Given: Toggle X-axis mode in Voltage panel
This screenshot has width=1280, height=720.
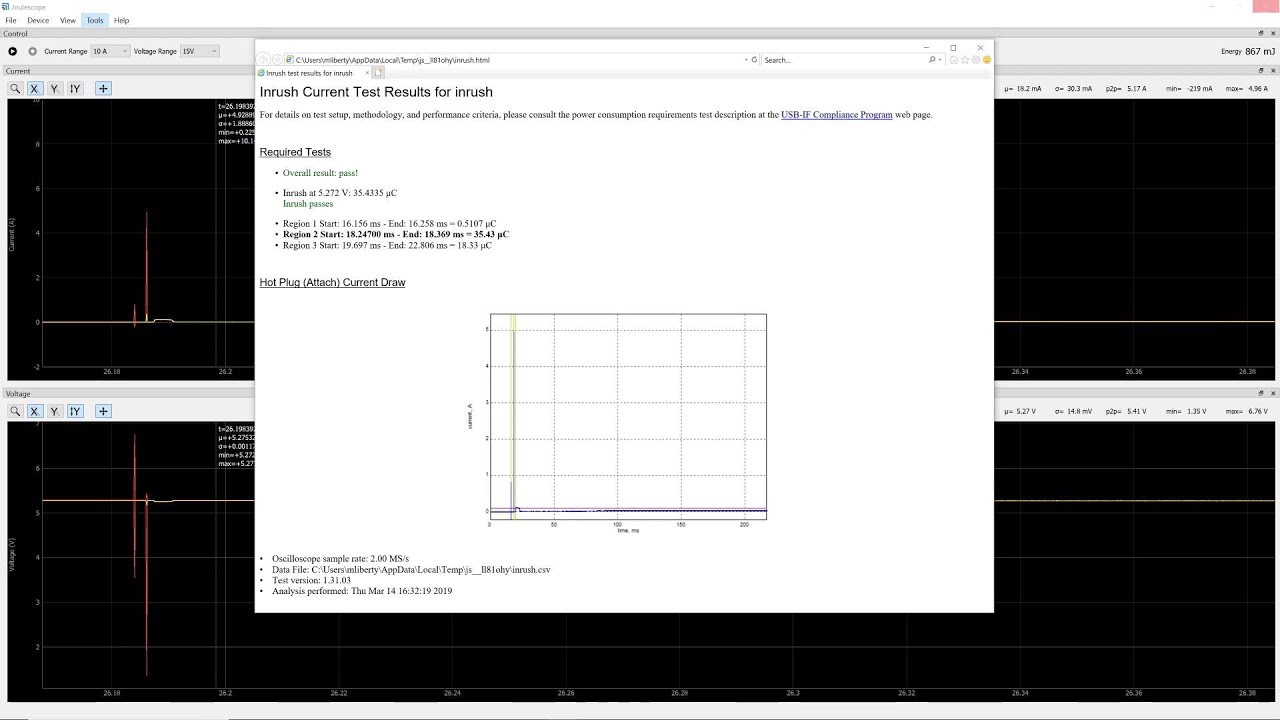Looking at the screenshot, I should click(x=34, y=411).
